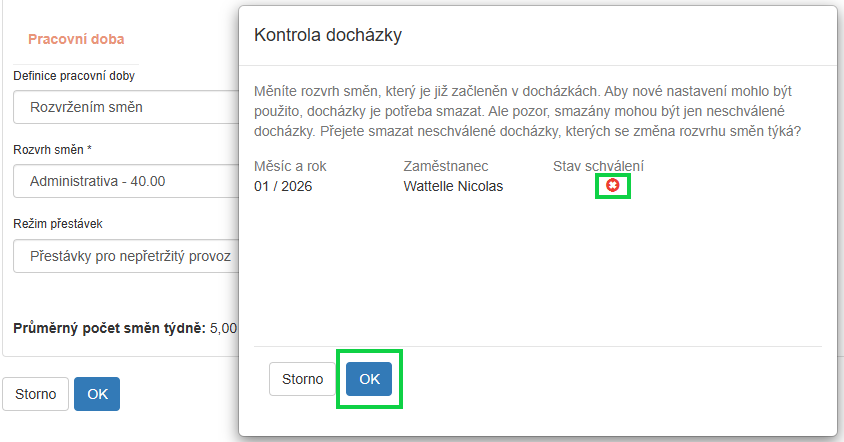Select employee Wattelle Nicolas in the list
Screen dimensions: 844x442
(453, 186)
